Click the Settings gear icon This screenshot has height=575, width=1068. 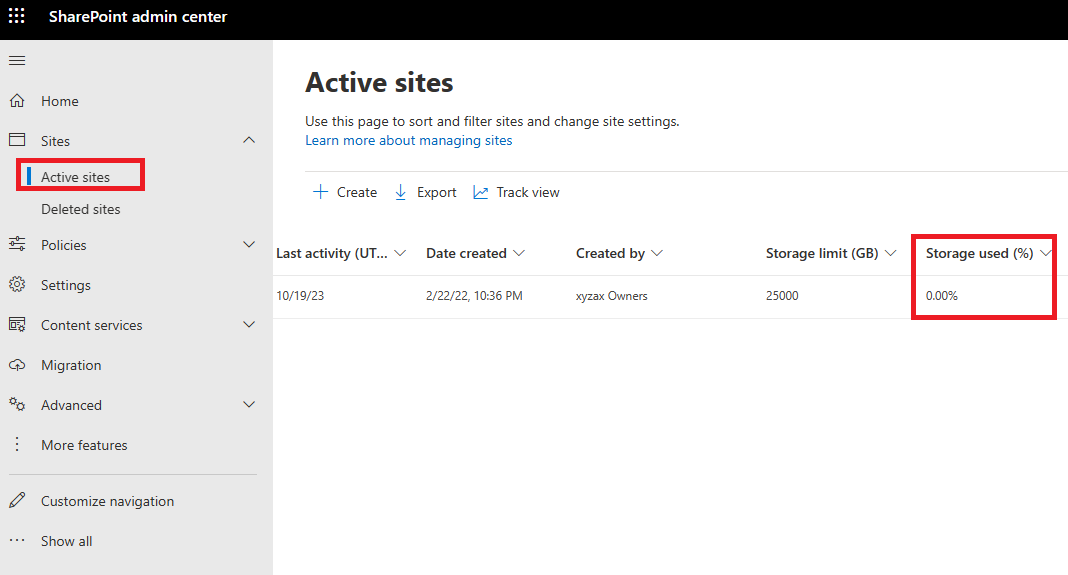[x=17, y=284]
